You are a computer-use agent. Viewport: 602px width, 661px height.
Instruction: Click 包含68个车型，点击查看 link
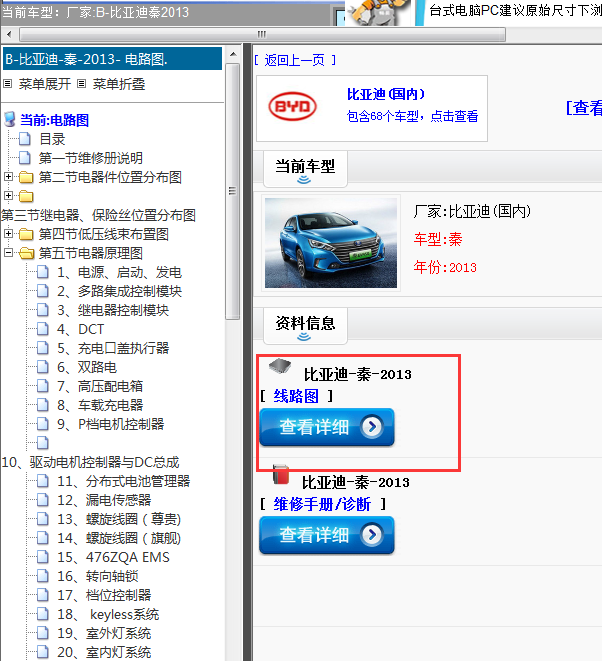coord(412,116)
